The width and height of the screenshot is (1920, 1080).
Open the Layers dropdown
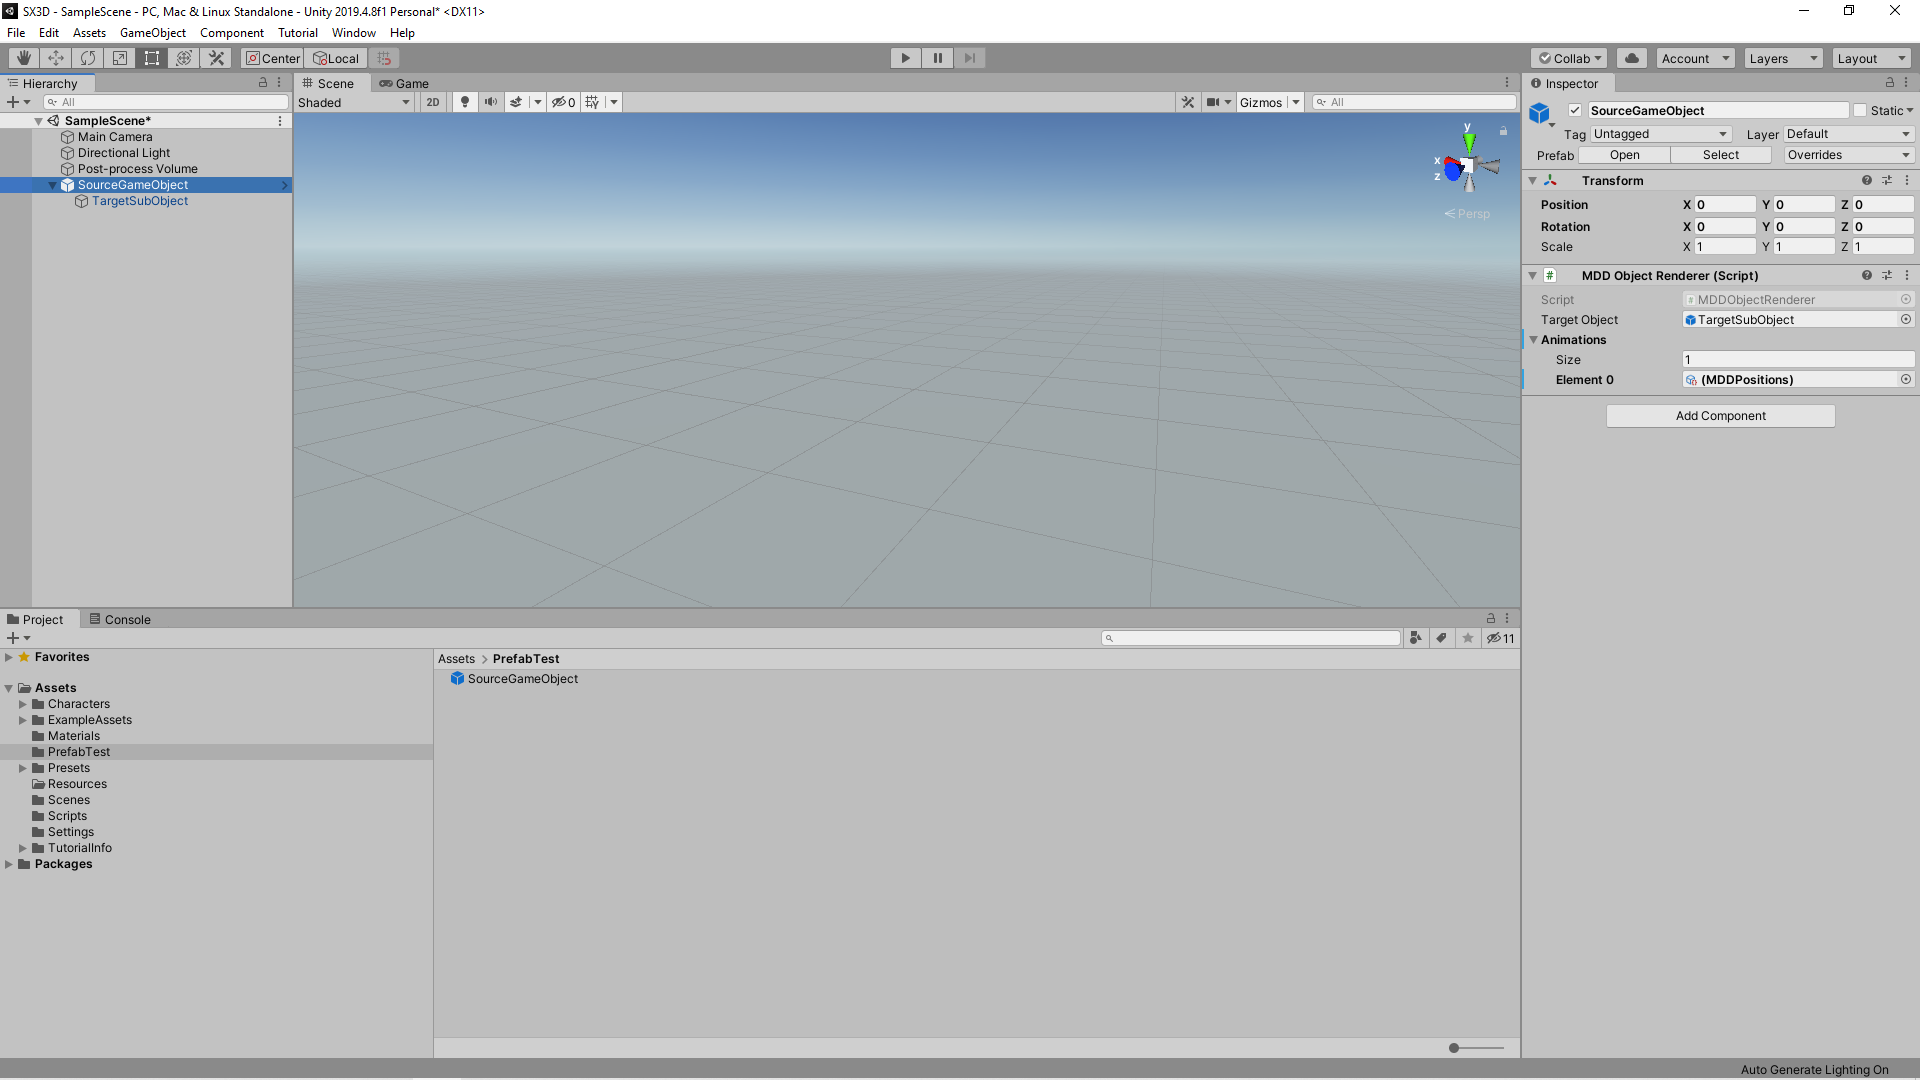[x=1783, y=57]
